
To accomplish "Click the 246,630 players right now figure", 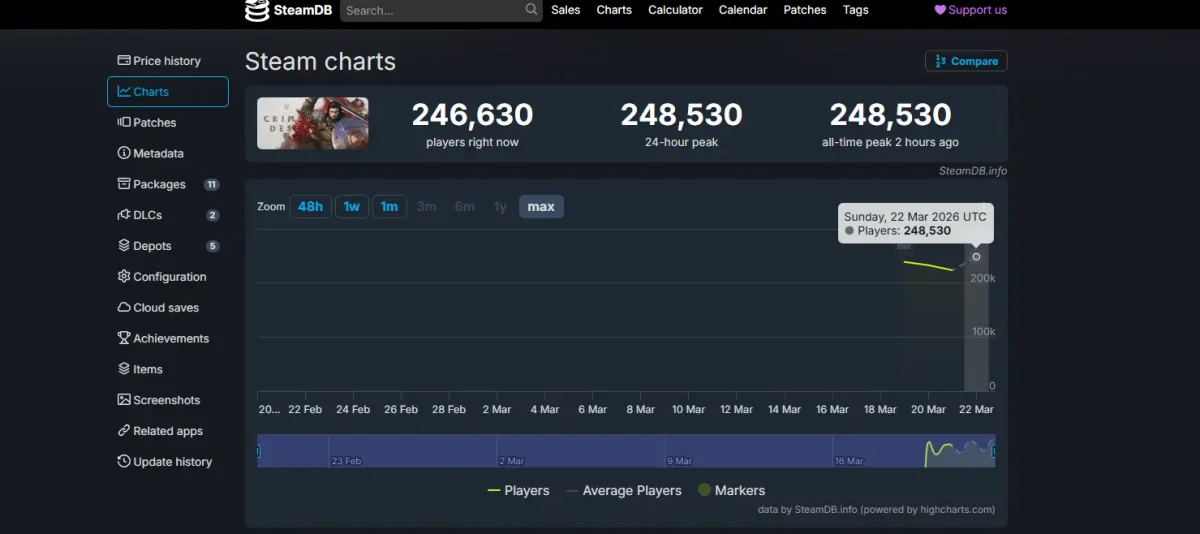I will click(x=472, y=115).
